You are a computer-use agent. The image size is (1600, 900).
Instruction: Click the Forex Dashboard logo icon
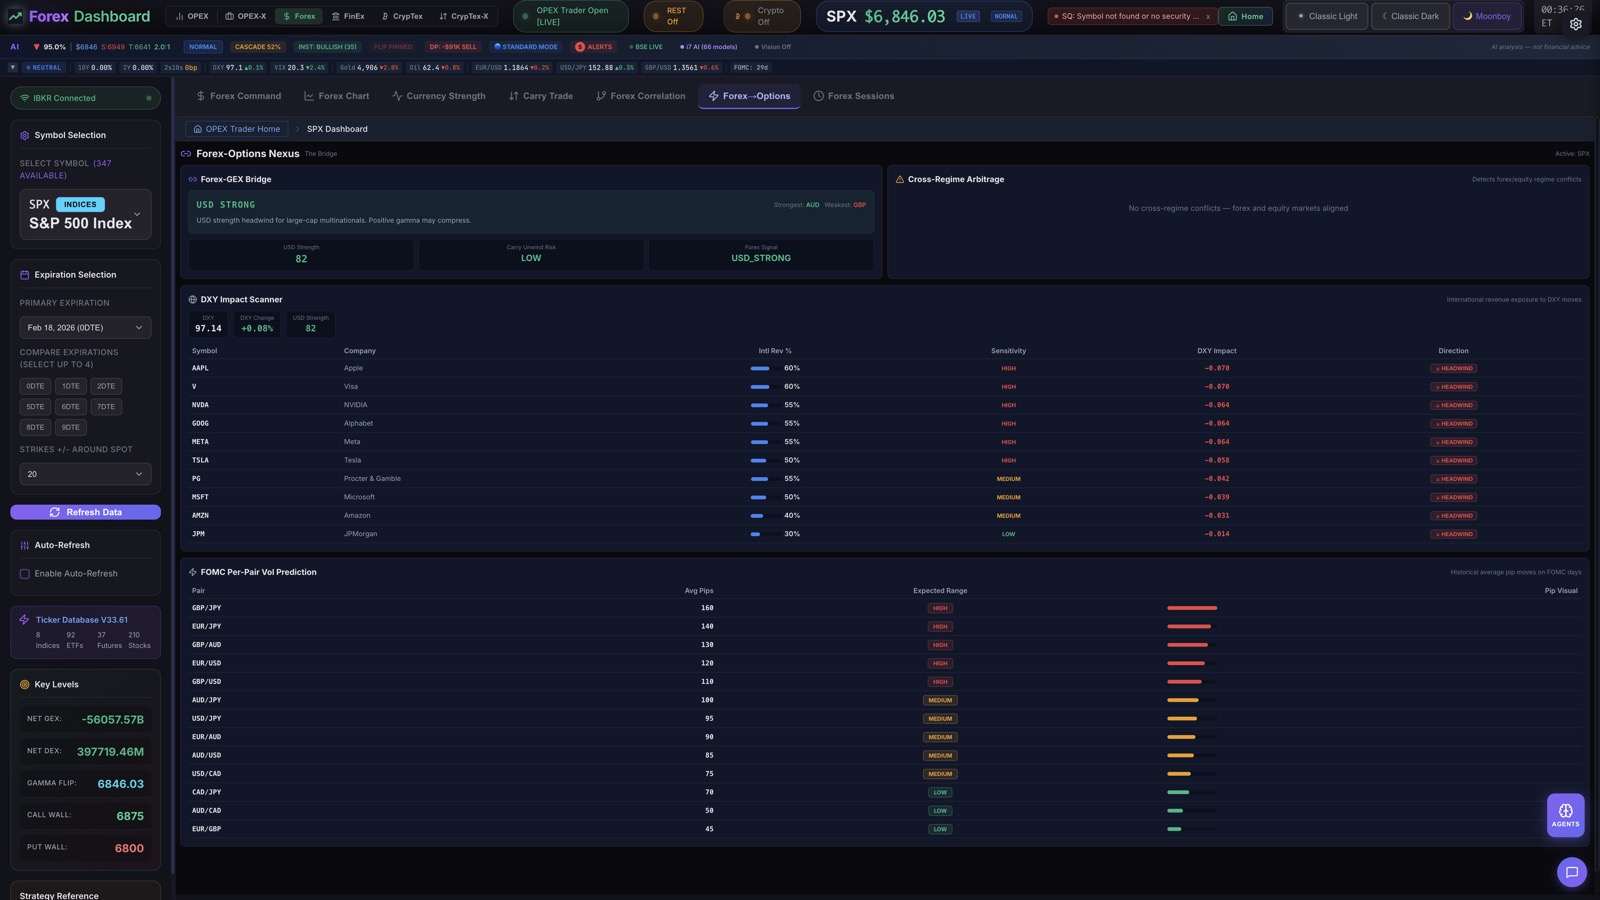14,16
